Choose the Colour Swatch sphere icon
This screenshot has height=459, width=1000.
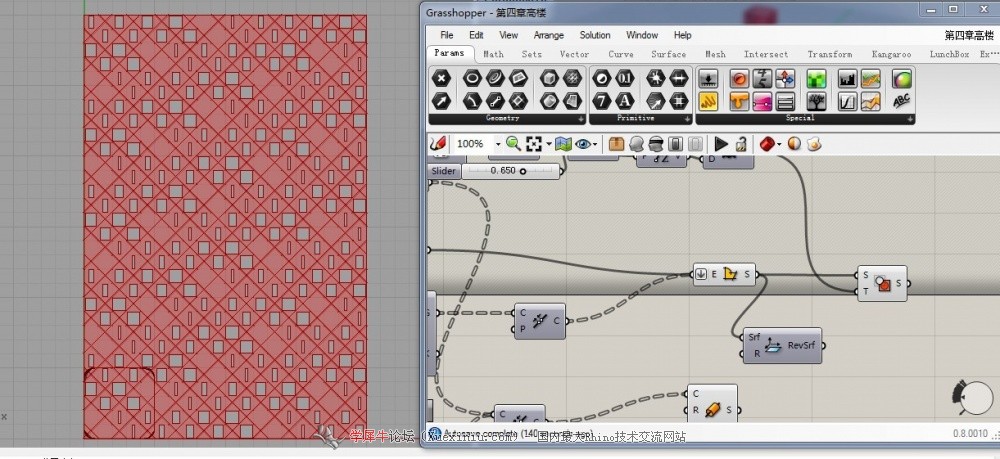[902, 79]
